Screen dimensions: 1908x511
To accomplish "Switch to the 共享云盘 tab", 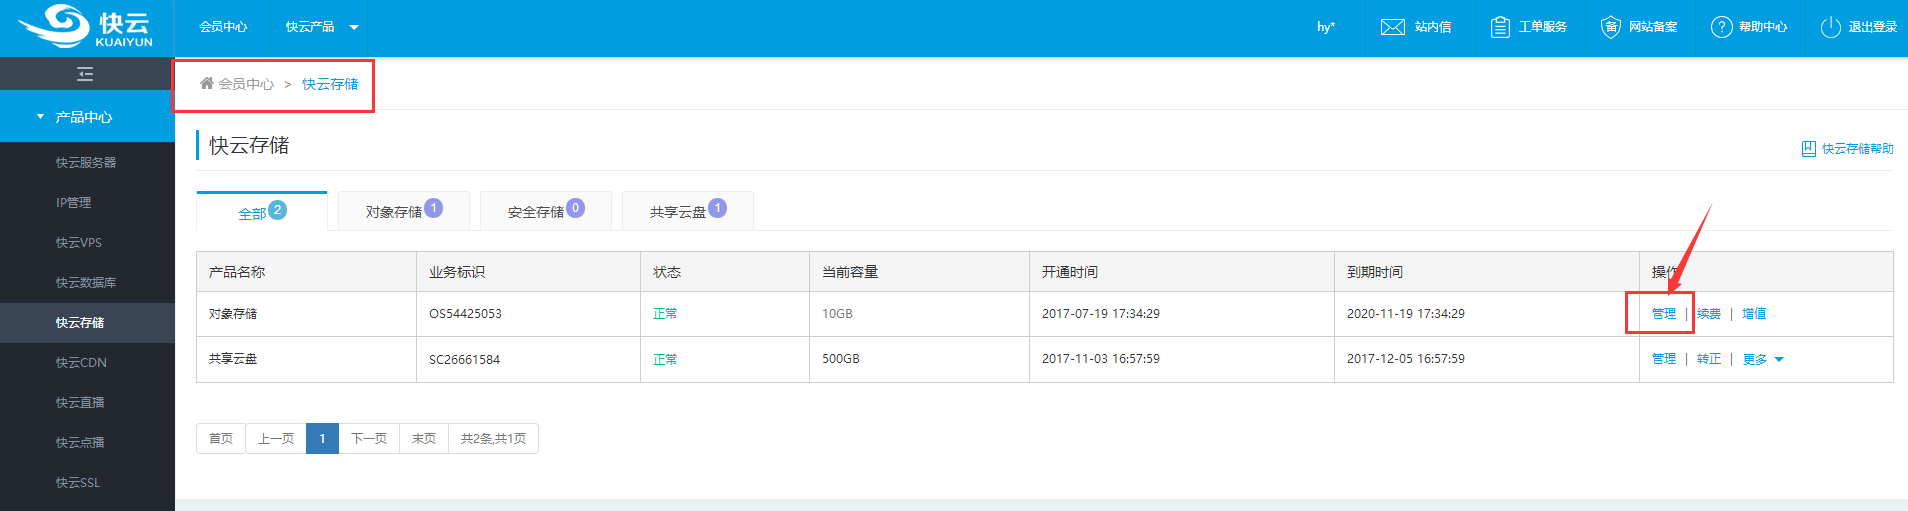I will point(687,211).
